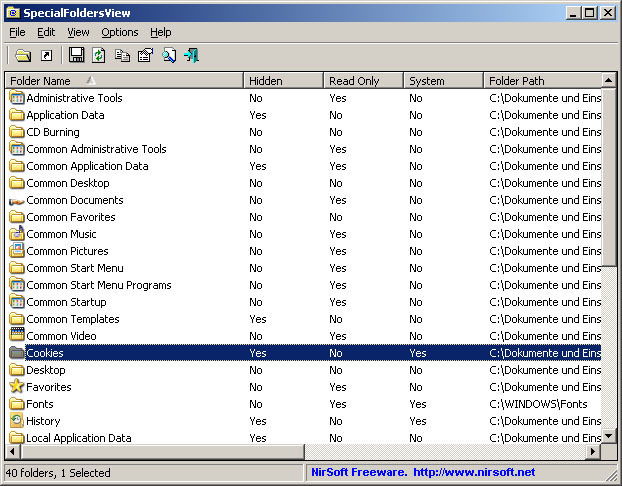This screenshot has height=486, width=622.
Task: Click the History clock icon
Action: click(x=17, y=421)
